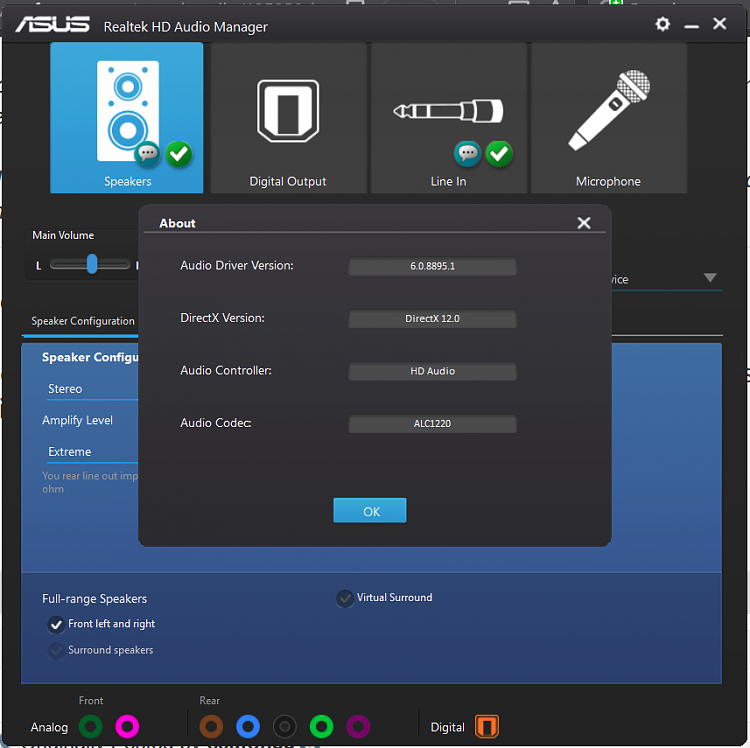Click the DirectX 12.0 version field
Viewport: 750px width, 748px height.
pyautogui.click(x=432, y=319)
